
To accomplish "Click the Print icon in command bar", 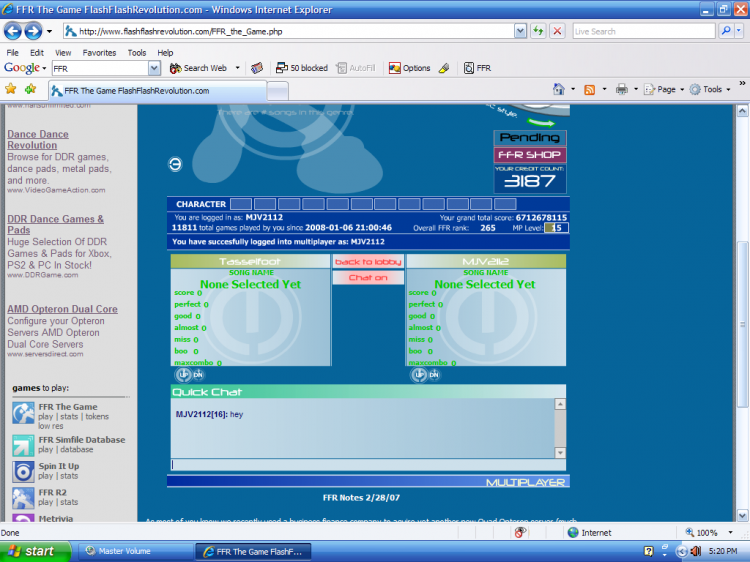I will pyautogui.click(x=621, y=89).
